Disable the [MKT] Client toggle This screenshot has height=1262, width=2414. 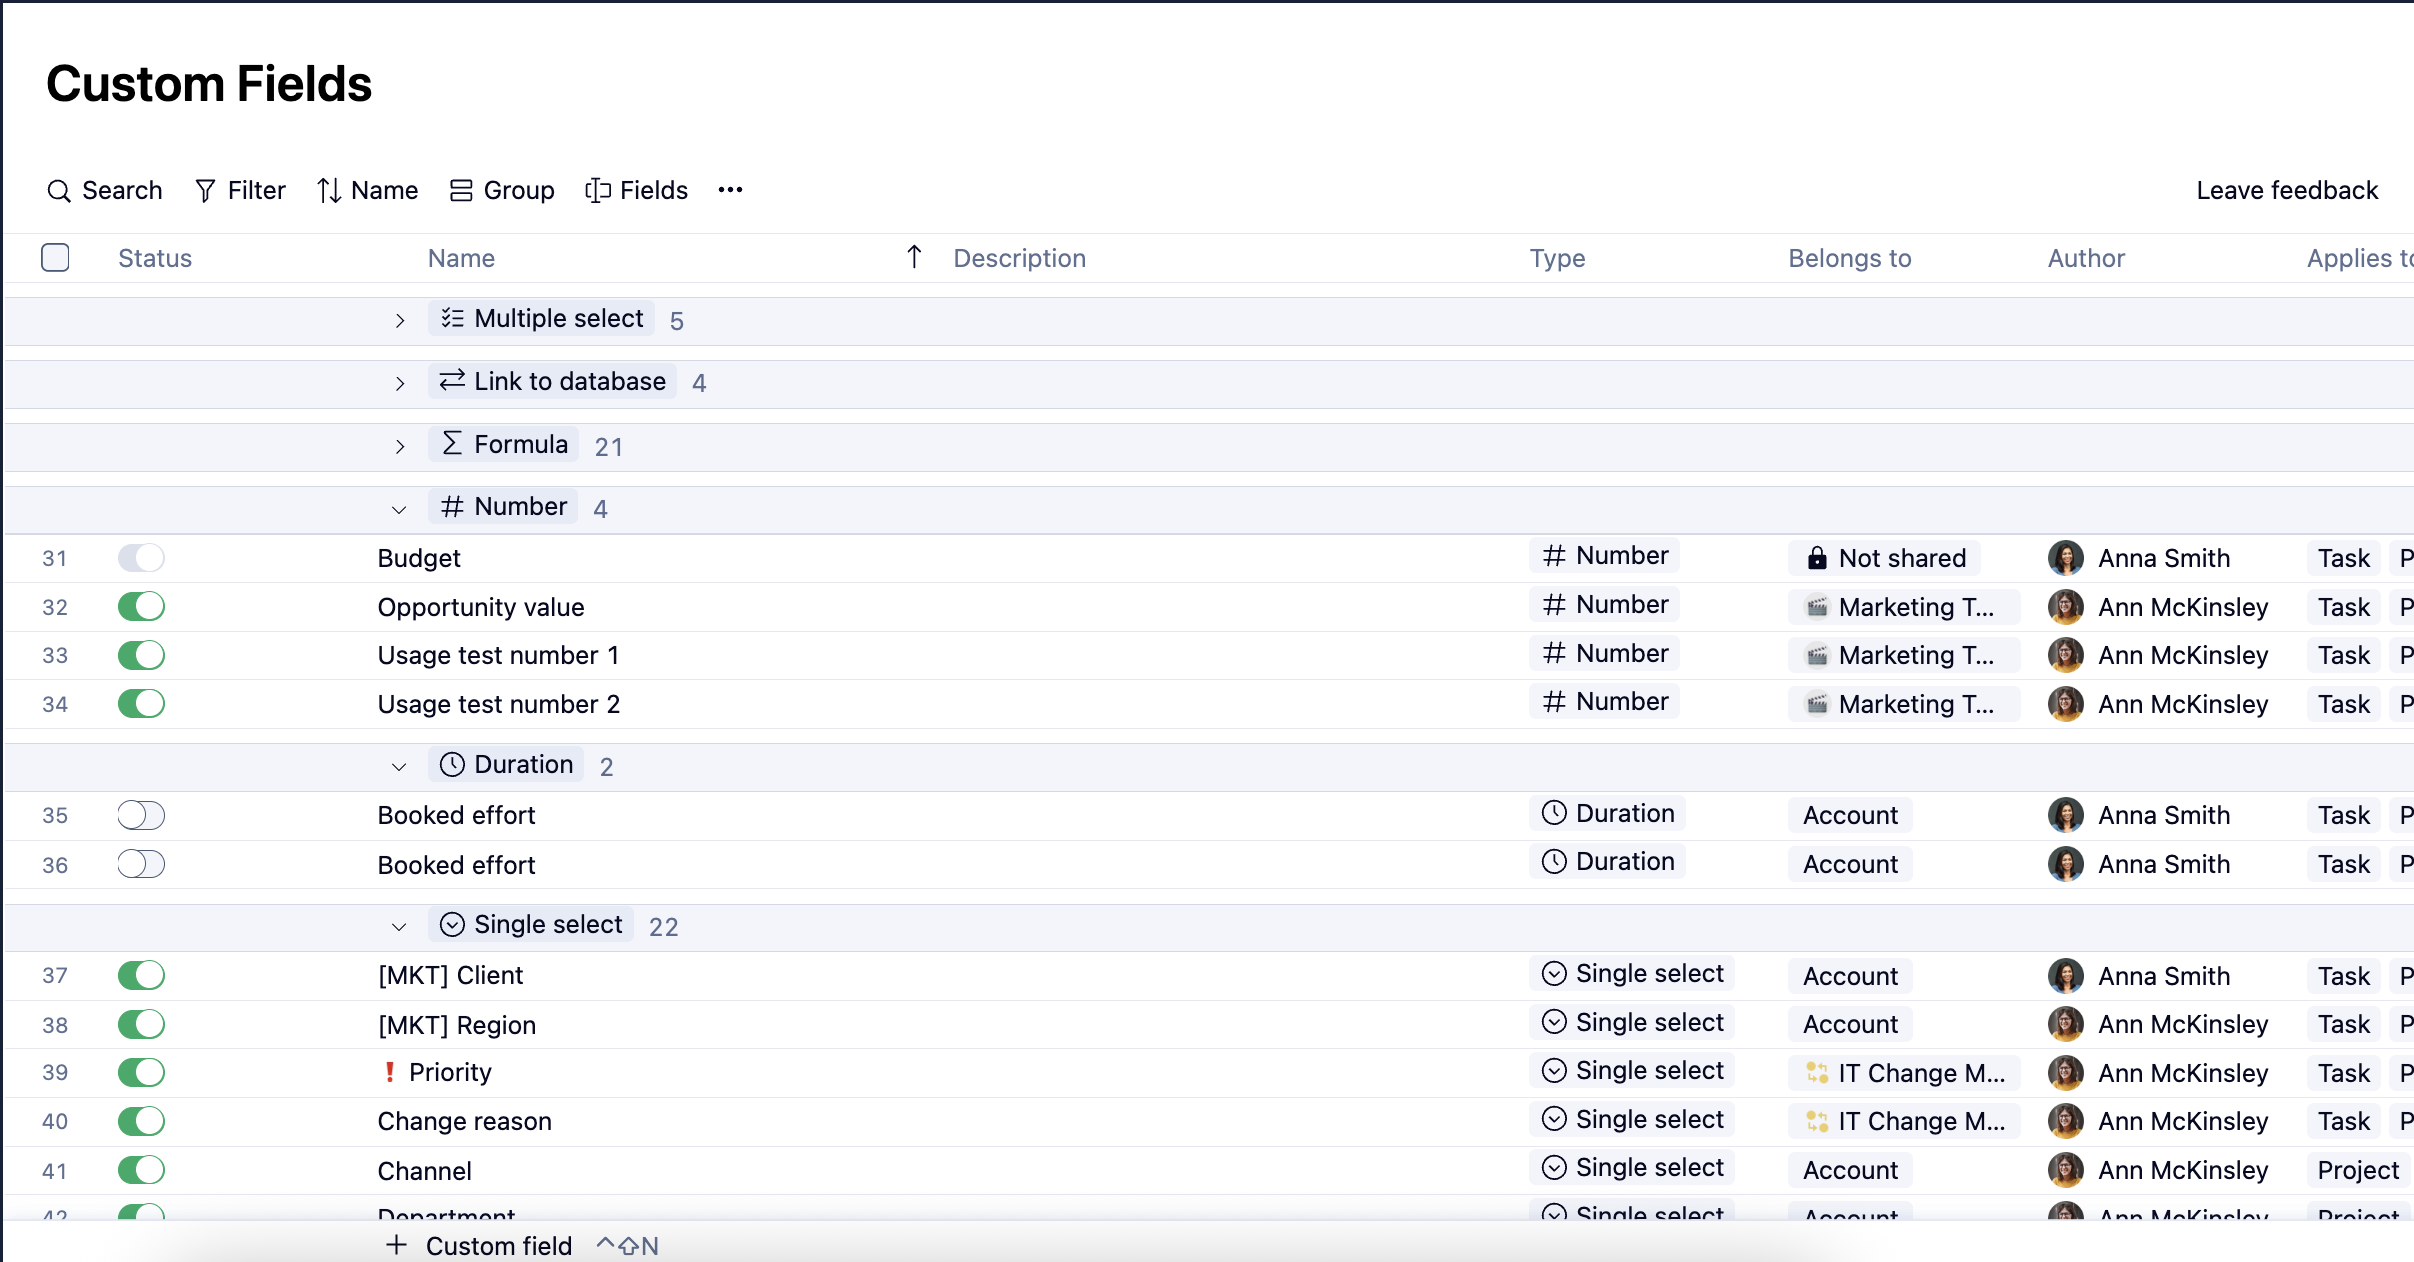pyautogui.click(x=141, y=975)
